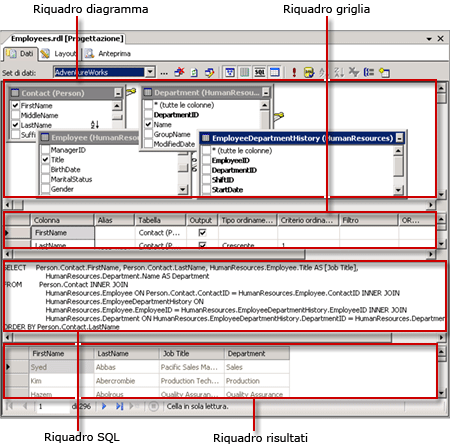Collapse the Contact (Person) table window
Screen dimensions: 450x447
tap(118, 93)
